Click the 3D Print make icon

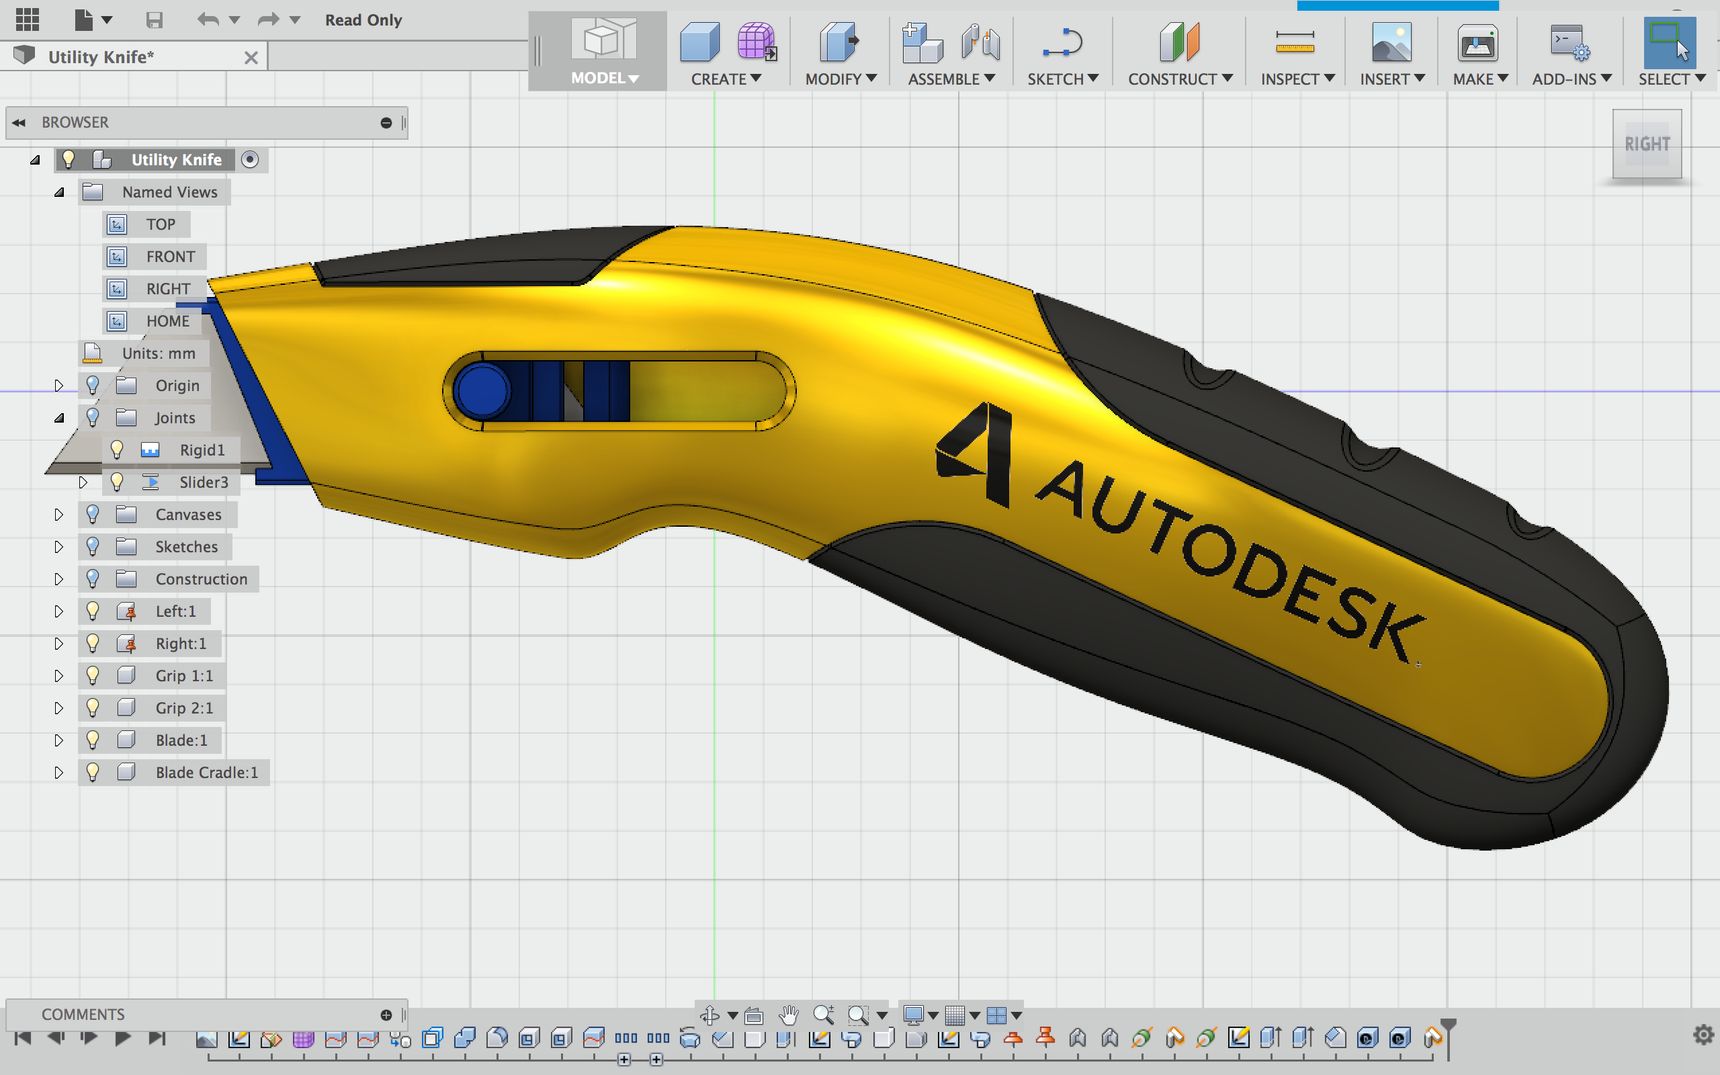[x=1477, y=43]
